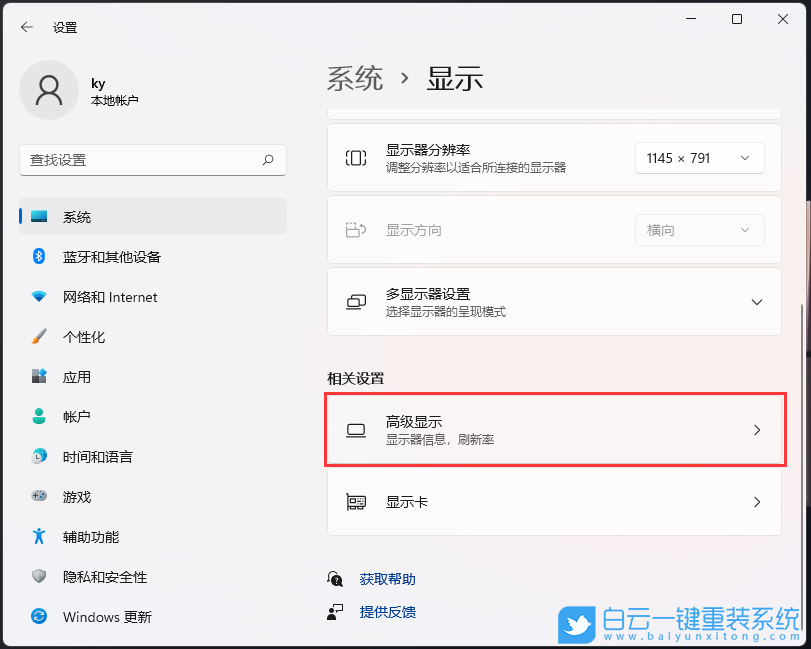Viewport: 811px width, 649px height.
Task: Click the 显示卡 graphics card icon
Action: 354,502
